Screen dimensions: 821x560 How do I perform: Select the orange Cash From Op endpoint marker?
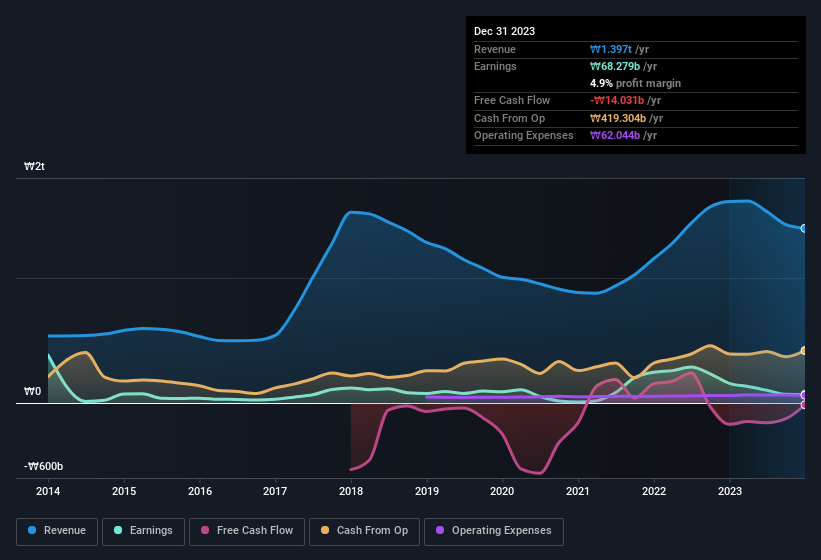tap(804, 351)
